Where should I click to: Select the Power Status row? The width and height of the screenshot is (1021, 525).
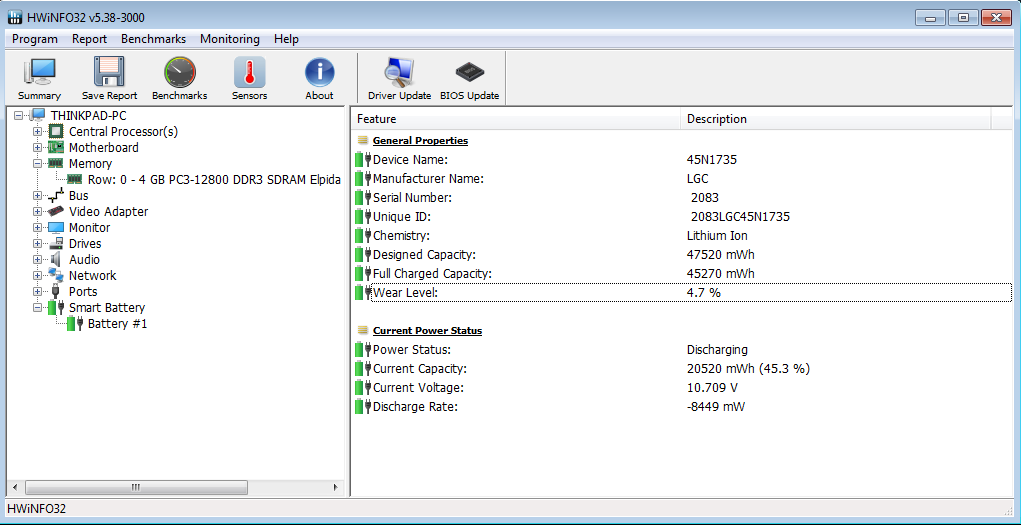683,350
